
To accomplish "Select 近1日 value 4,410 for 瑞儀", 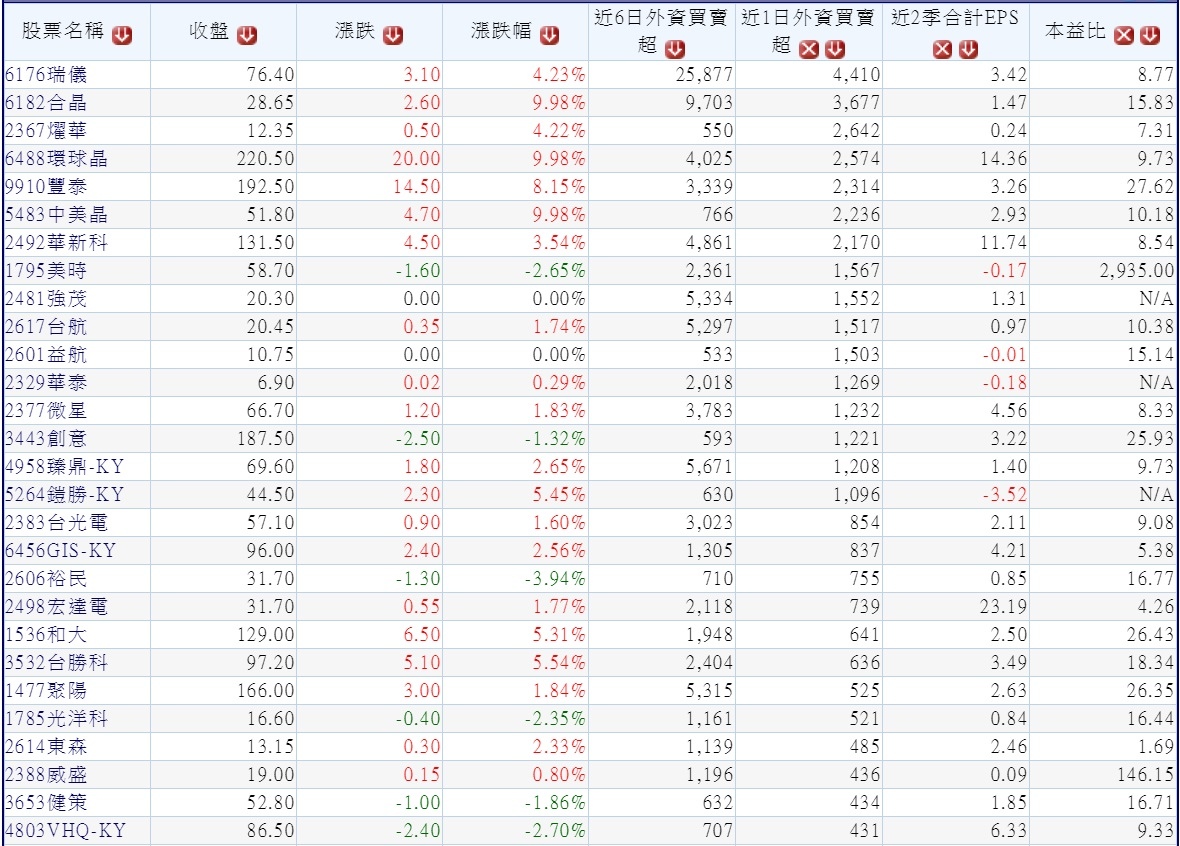I will click(856, 75).
